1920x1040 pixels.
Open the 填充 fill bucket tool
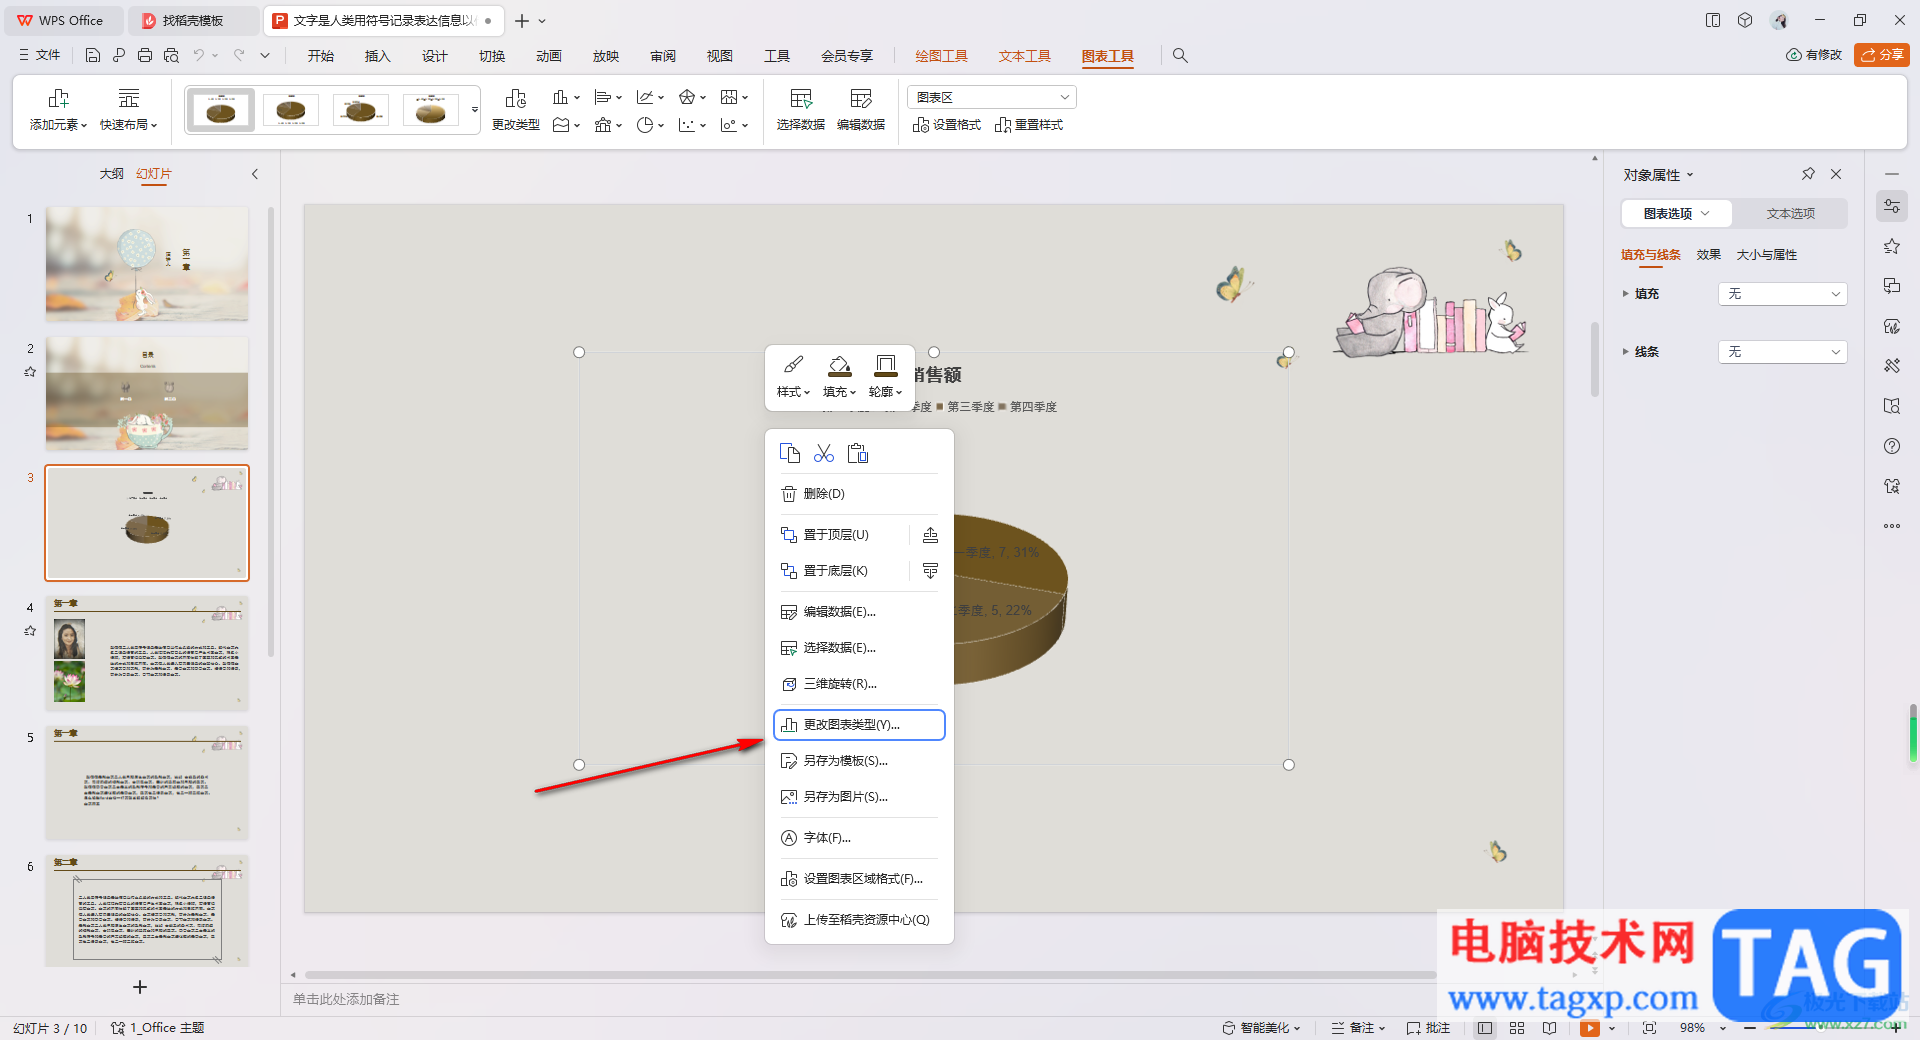pos(840,376)
